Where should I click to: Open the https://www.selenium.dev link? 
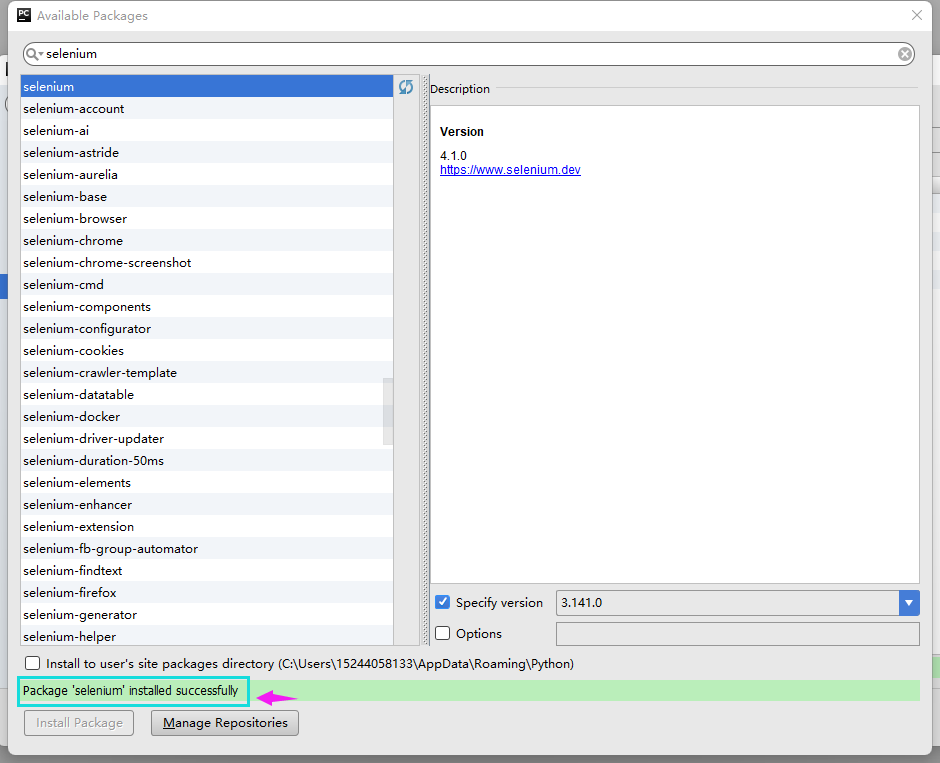click(510, 170)
